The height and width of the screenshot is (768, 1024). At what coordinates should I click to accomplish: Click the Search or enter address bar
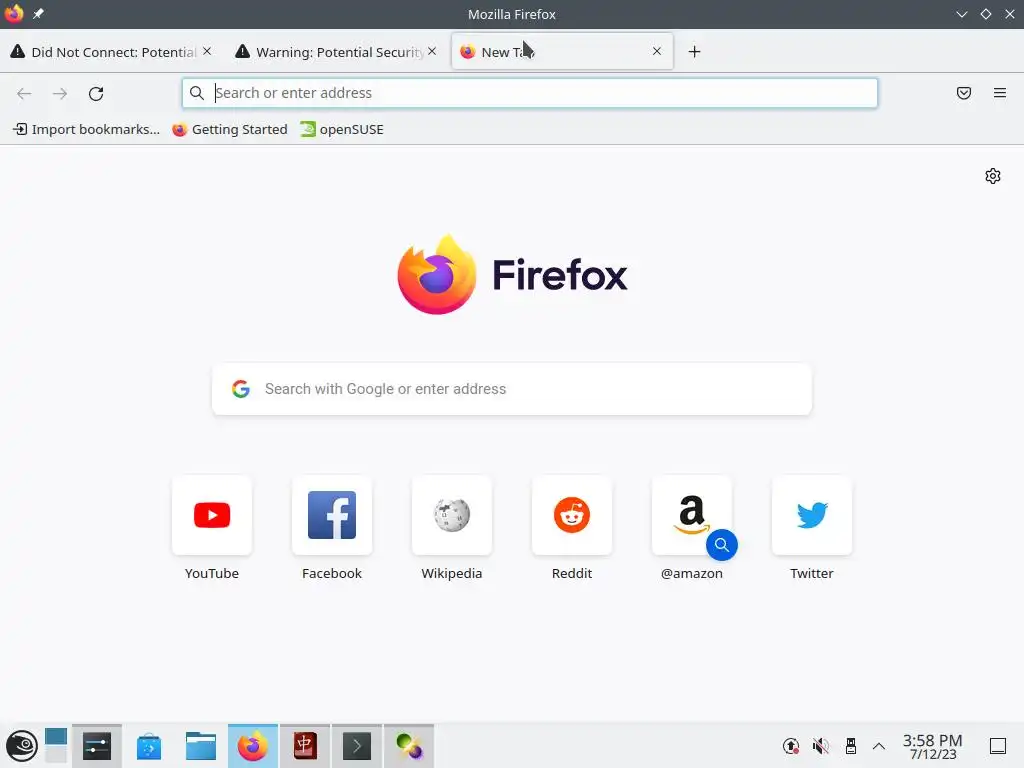pos(530,93)
